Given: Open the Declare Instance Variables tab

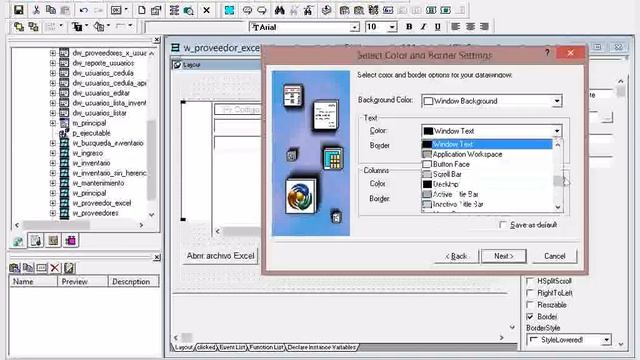Looking at the screenshot, I should (x=322, y=347).
